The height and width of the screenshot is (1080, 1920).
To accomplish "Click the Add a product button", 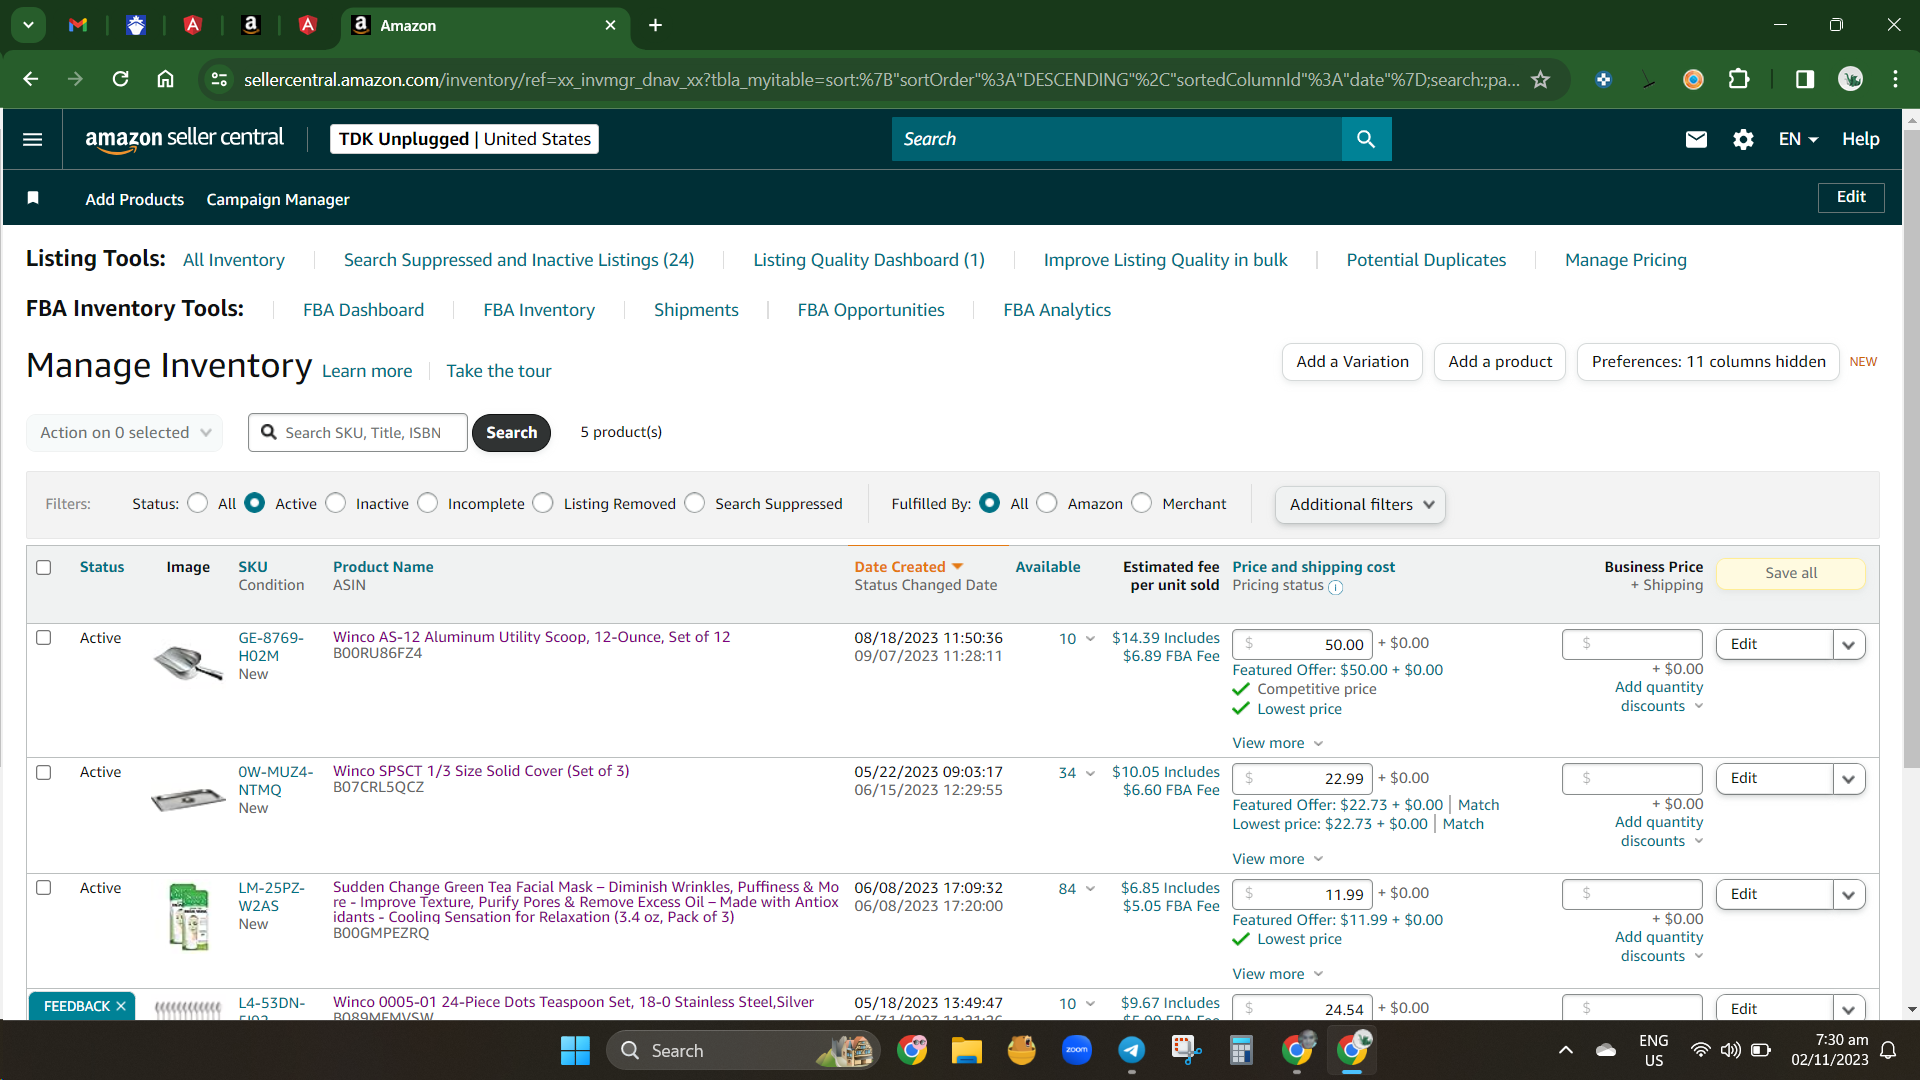I will coord(1500,362).
